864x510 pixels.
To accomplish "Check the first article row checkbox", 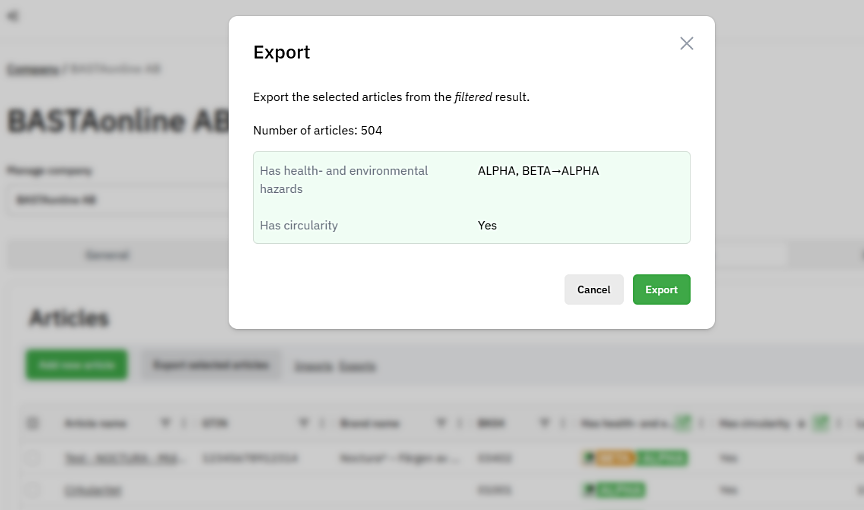I will click(32, 458).
